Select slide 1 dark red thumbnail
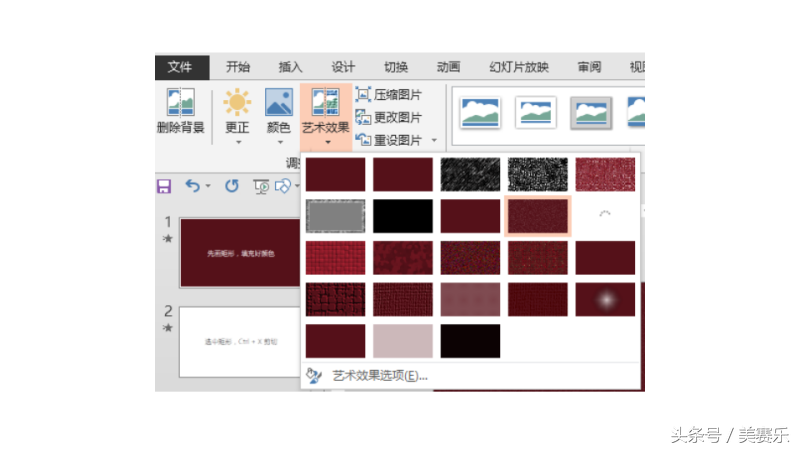 (x=240, y=253)
